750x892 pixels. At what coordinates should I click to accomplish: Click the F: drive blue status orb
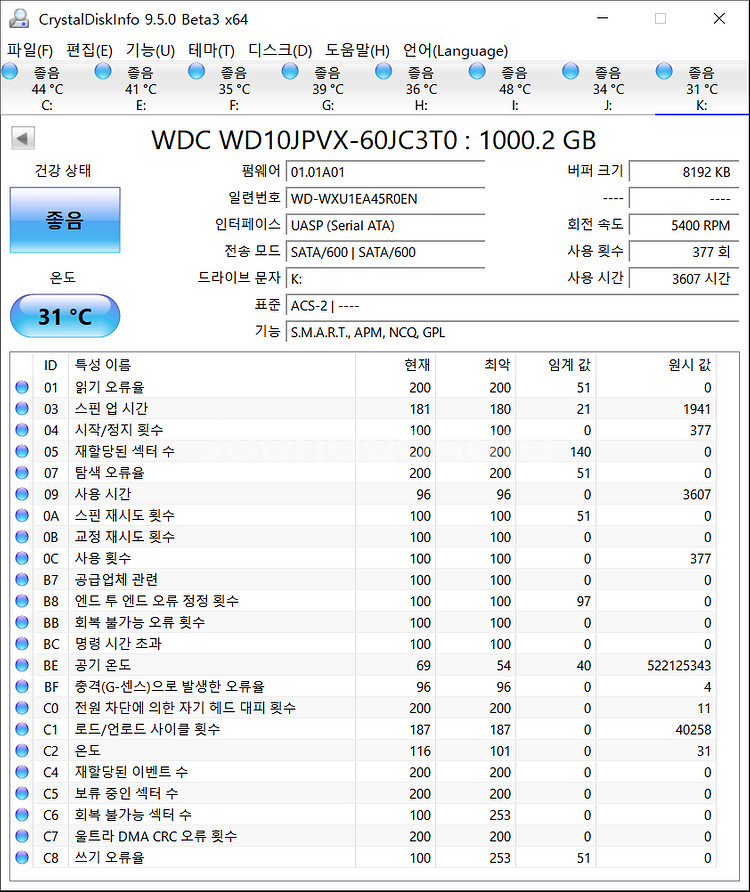point(196,72)
